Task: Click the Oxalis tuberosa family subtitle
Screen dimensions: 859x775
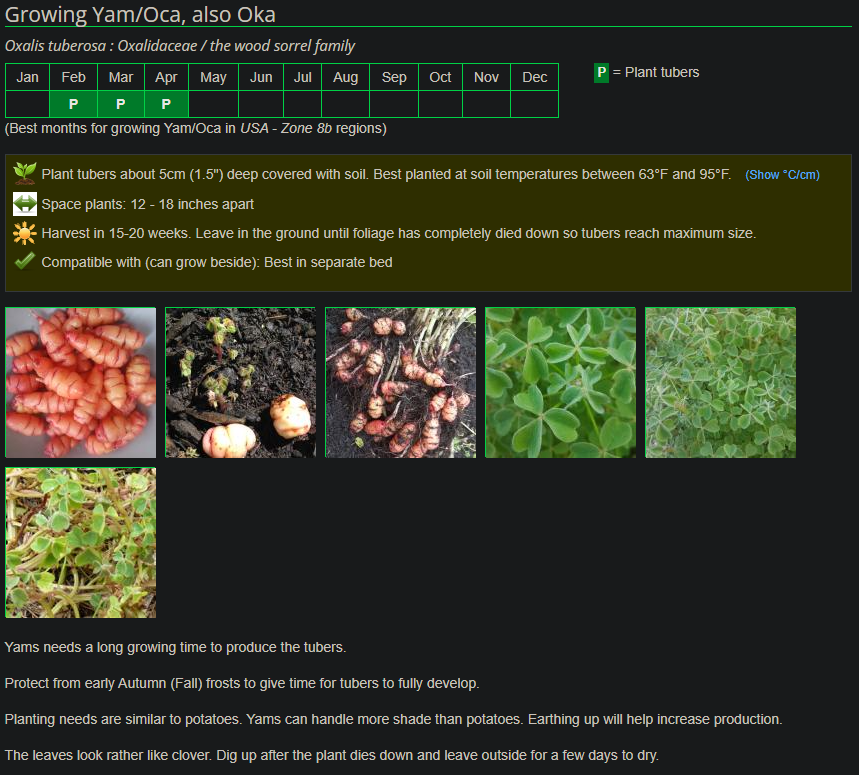Action: [180, 46]
